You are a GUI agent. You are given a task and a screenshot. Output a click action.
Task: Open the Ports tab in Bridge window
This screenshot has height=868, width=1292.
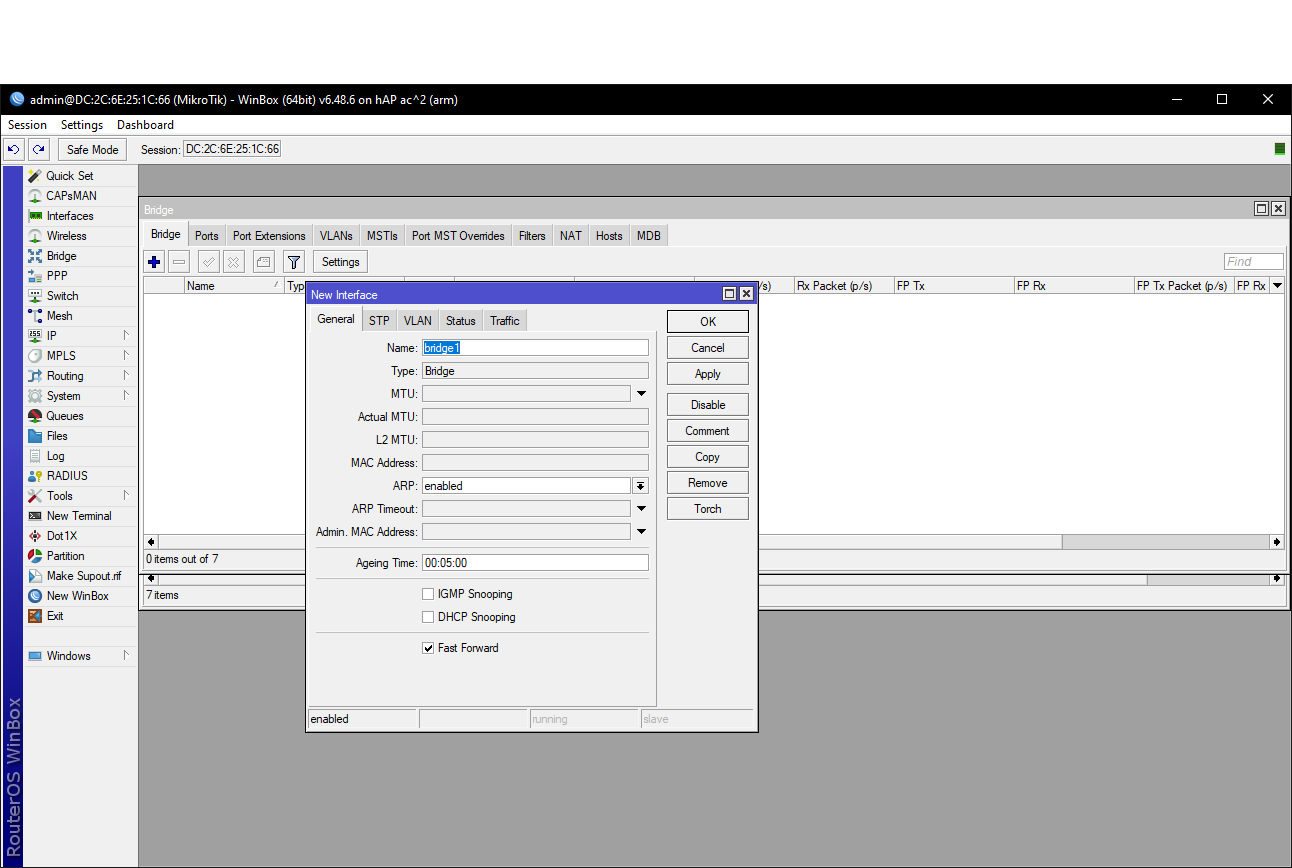207,236
